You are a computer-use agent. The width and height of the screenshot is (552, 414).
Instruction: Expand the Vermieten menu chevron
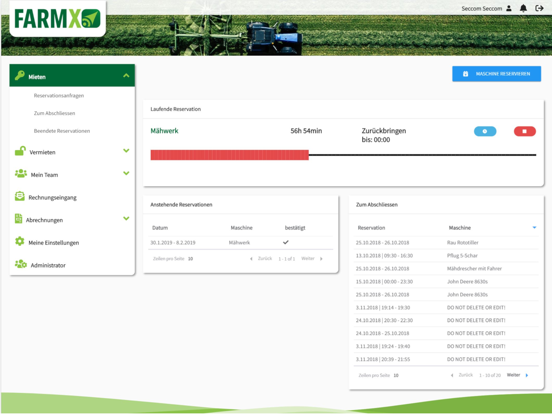tap(126, 151)
